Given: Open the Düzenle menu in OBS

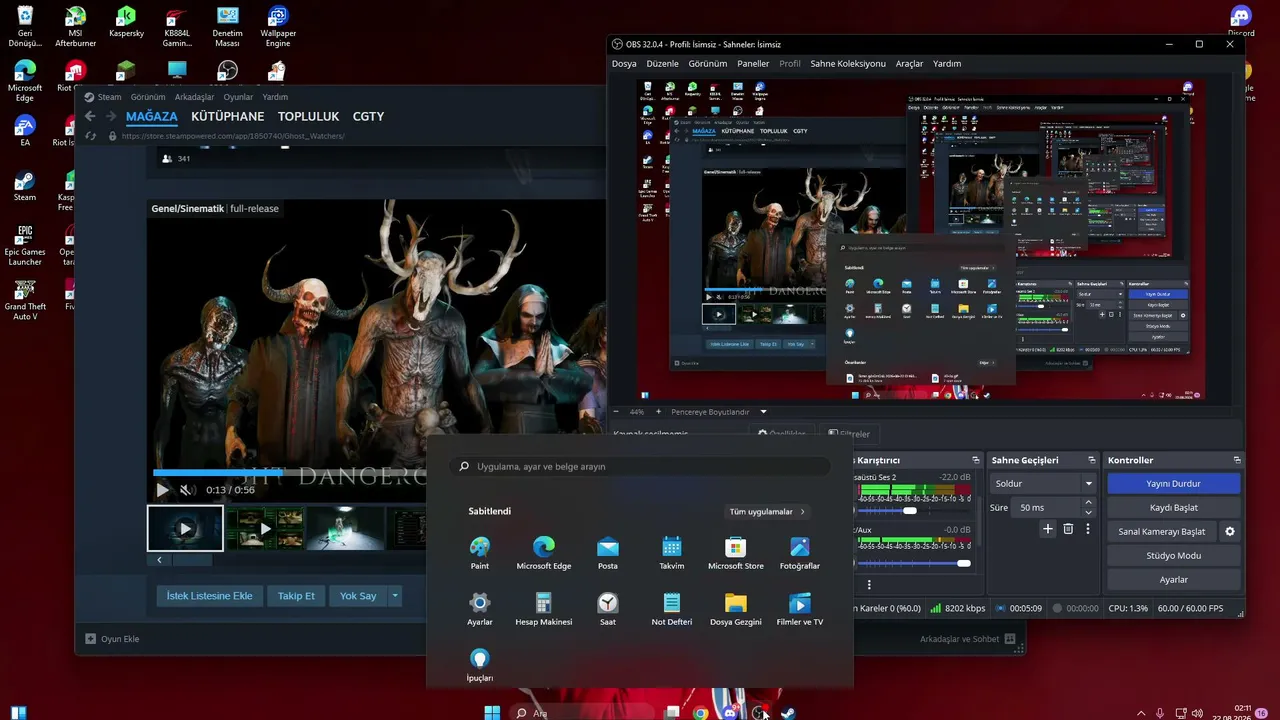Looking at the screenshot, I should [x=662, y=63].
